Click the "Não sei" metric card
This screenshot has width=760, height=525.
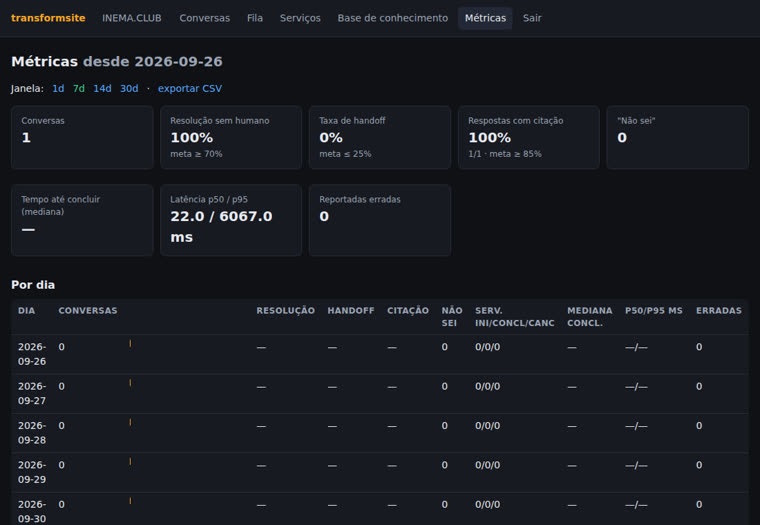[678, 137]
